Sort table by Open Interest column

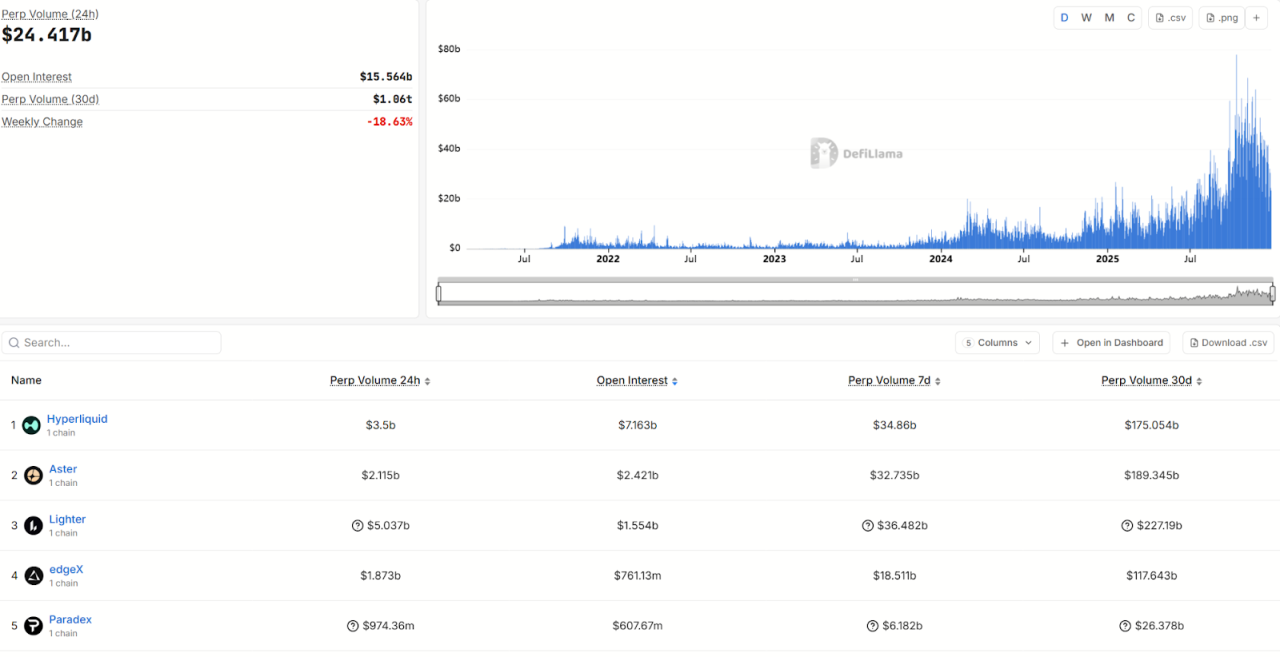pyautogui.click(x=636, y=381)
